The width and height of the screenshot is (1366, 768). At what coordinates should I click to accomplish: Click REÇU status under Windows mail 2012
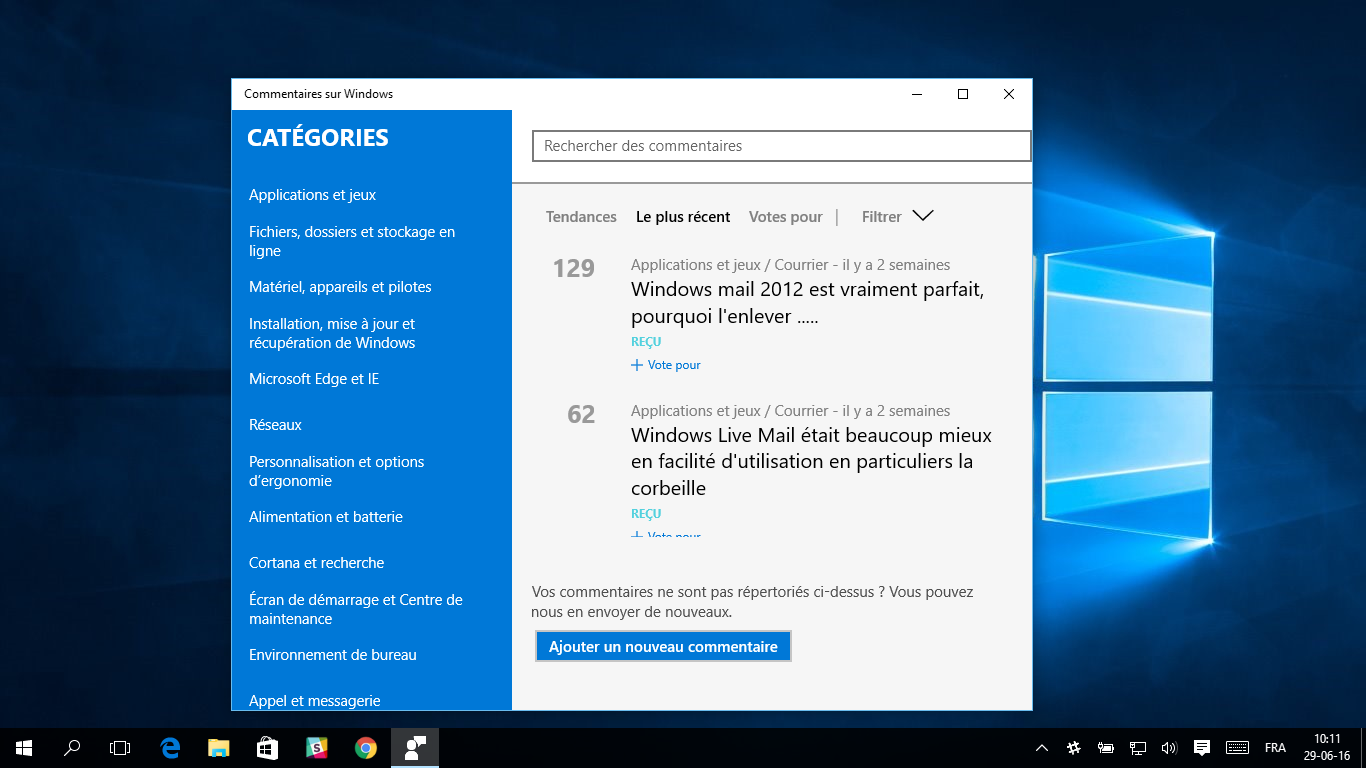point(646,342)
